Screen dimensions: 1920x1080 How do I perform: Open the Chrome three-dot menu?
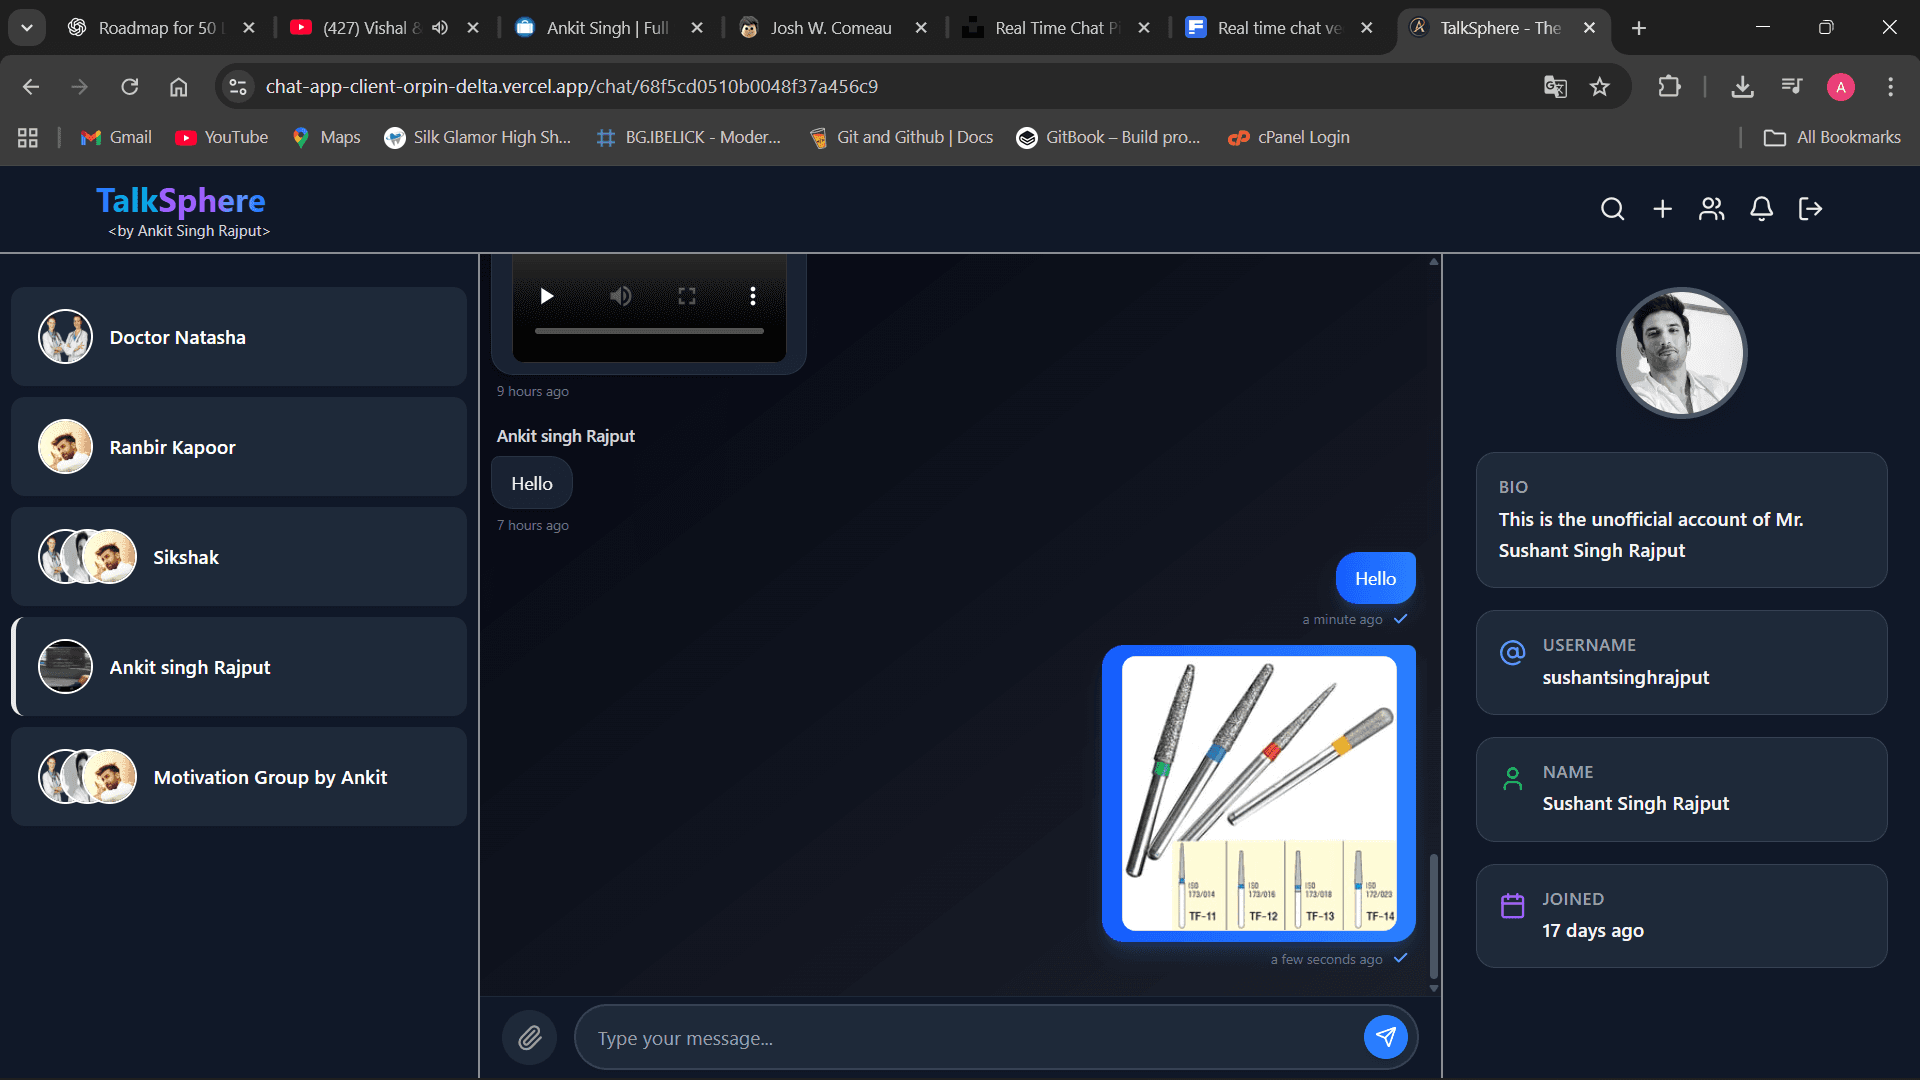(1890, 87)
